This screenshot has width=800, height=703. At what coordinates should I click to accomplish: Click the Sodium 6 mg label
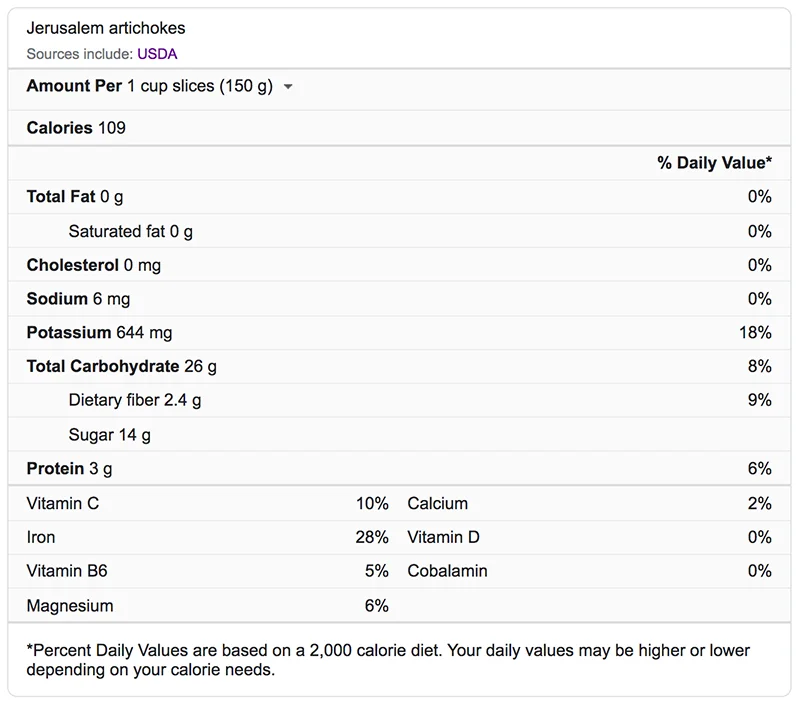[x=78, y=299]
